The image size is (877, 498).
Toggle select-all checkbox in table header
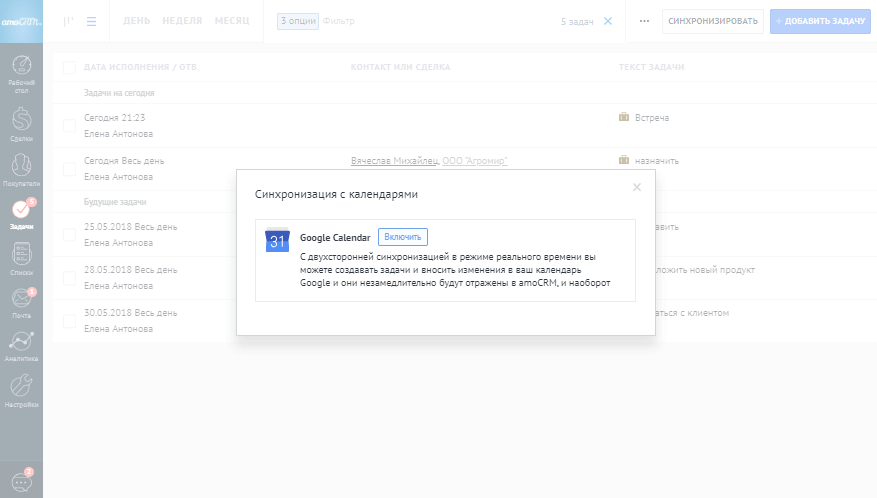(x=69, y=67)
